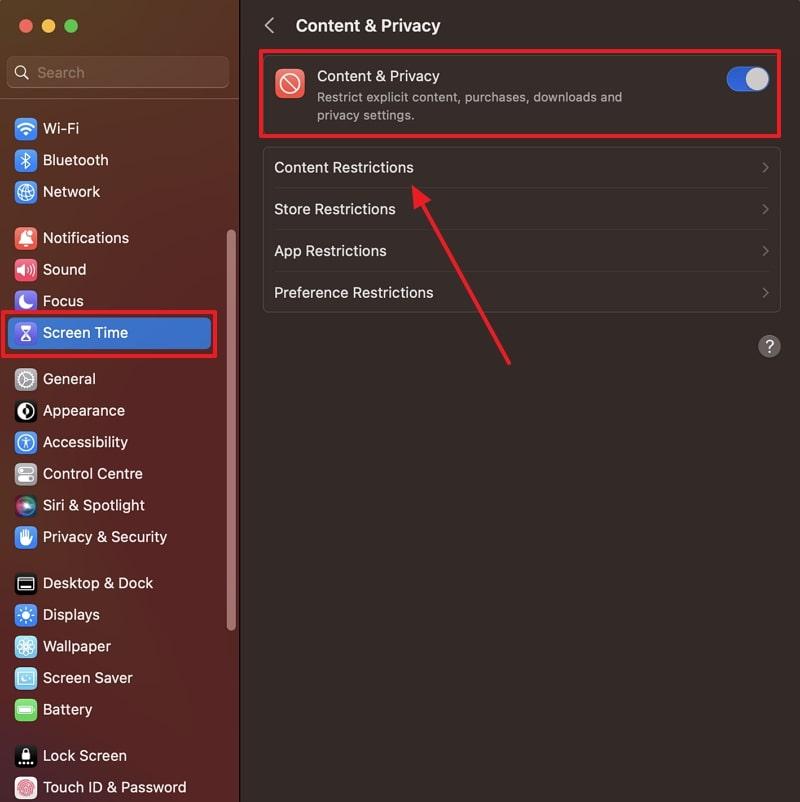Image resolution: width=800 pixels, height=802 pixels.
Task: Select Battery label in sidebar
Action: point(68,710)
